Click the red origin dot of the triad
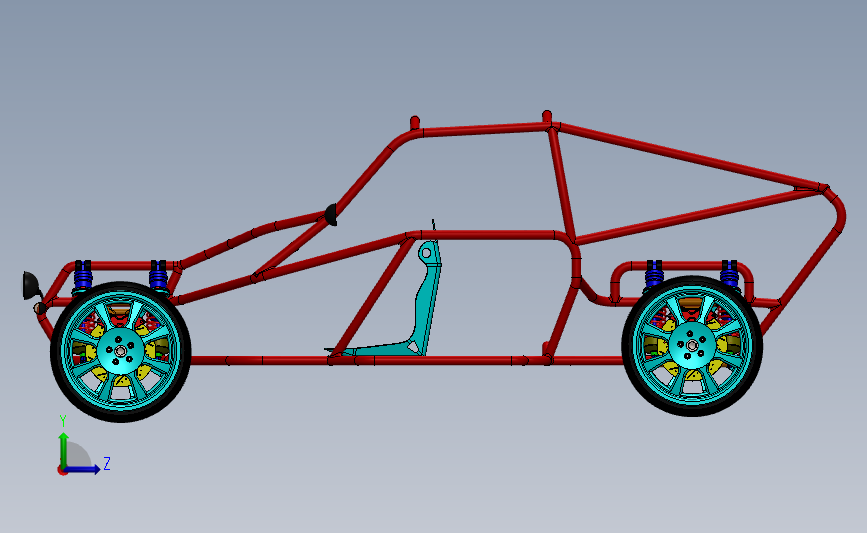 [62, 471]
